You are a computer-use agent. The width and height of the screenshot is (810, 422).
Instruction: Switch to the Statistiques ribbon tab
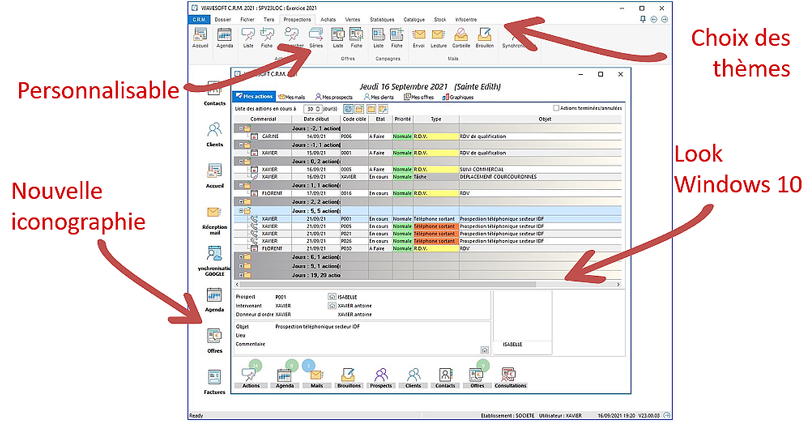pos(382,19)
